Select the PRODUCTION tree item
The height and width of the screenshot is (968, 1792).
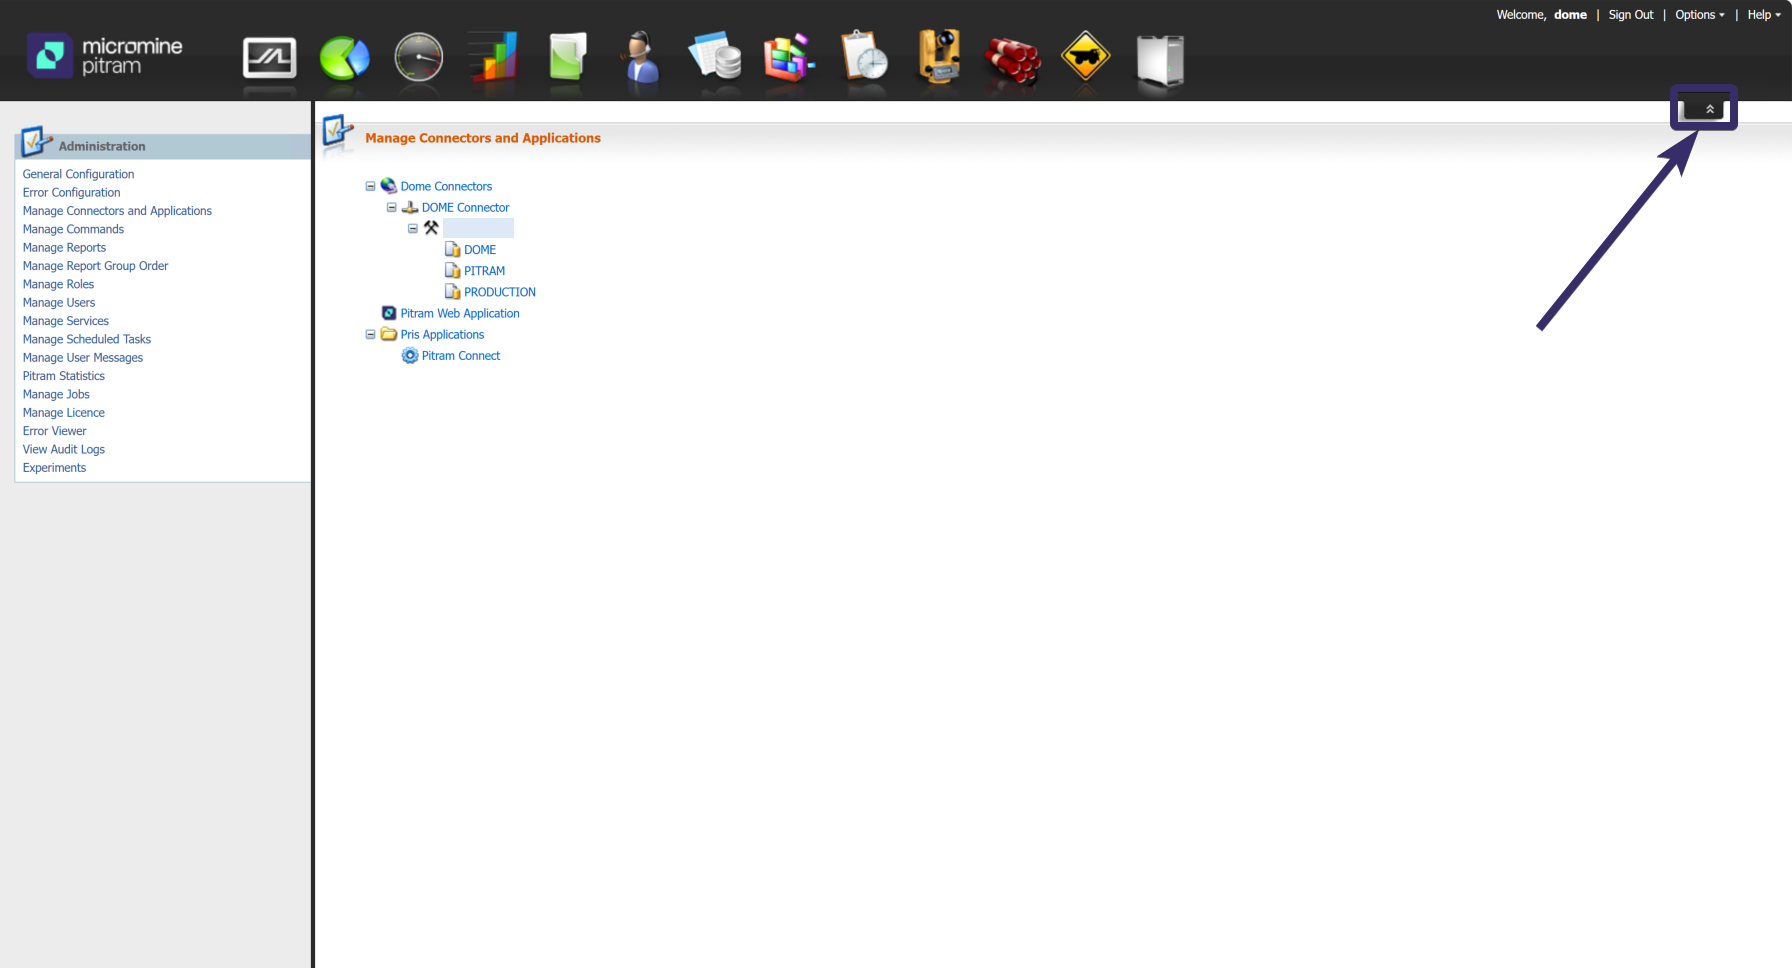click(499, 292)
